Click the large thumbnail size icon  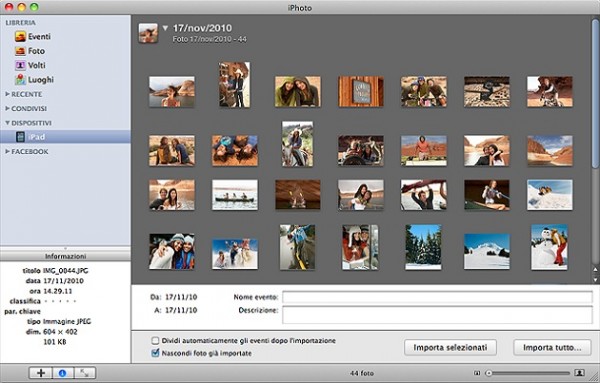pyautogui.click(x=579, y=373)
